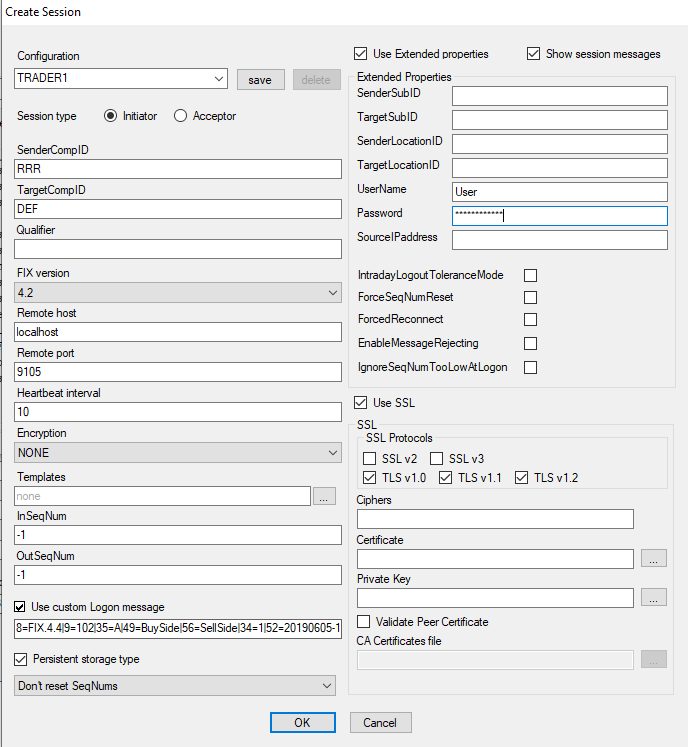Open the Configuration TRADER1 dropdown
Screen dimensions: 688x747
point(121,79)
